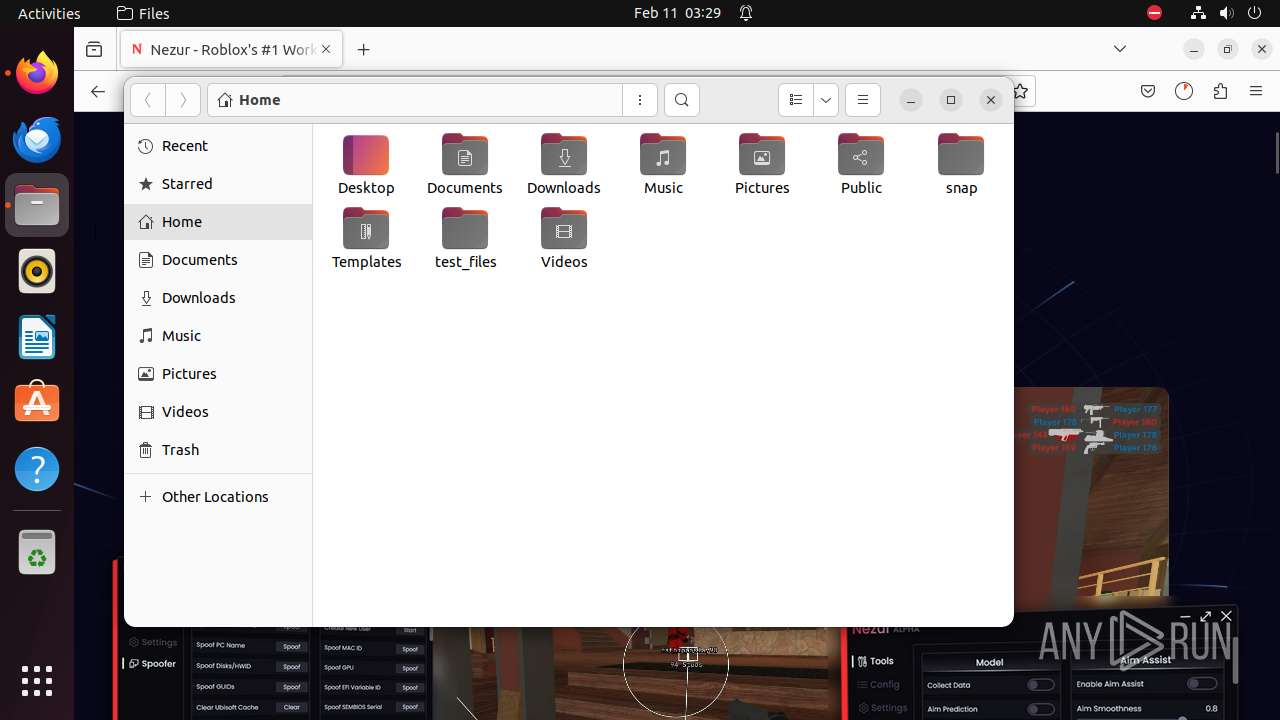Select Videos in the sidebar
This screenshot has width=1280, height=720.
click(218, 412)
